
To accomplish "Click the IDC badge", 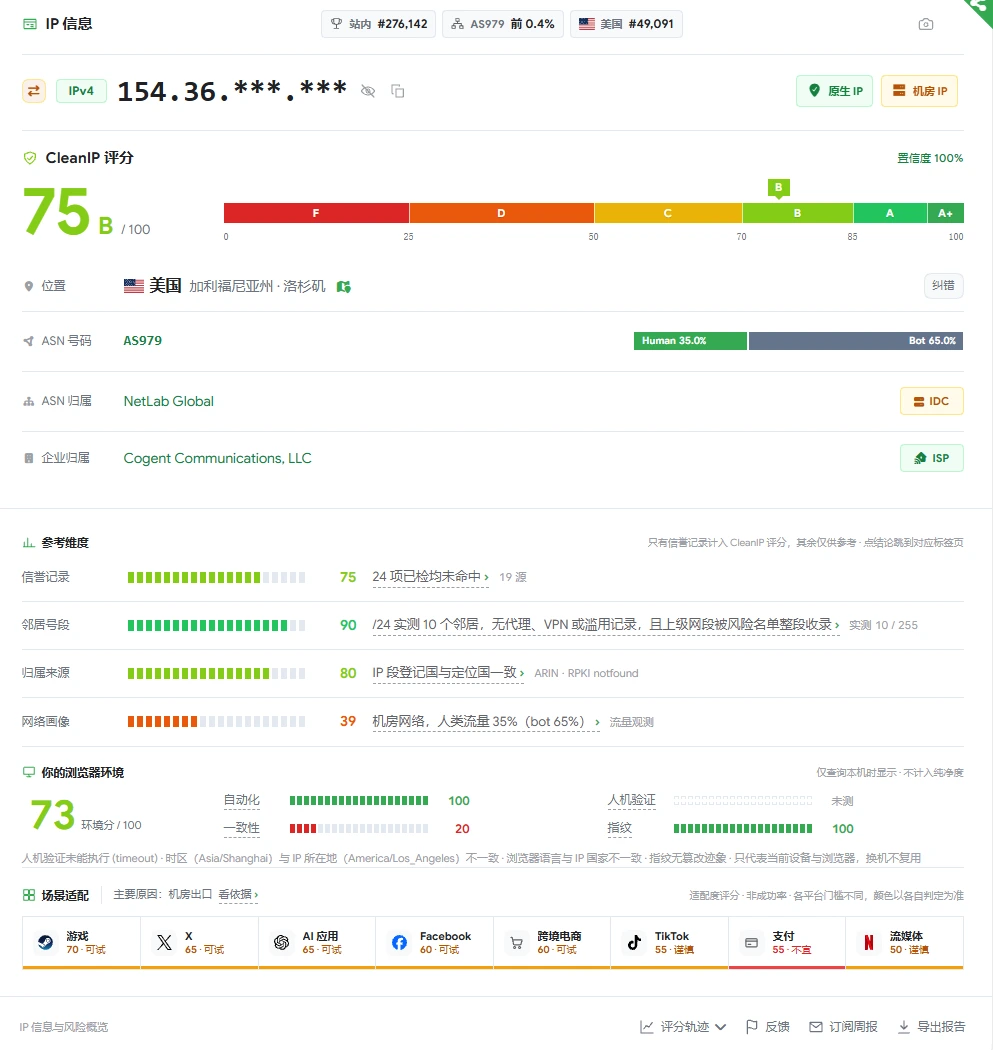I will (x=931, y=401).
